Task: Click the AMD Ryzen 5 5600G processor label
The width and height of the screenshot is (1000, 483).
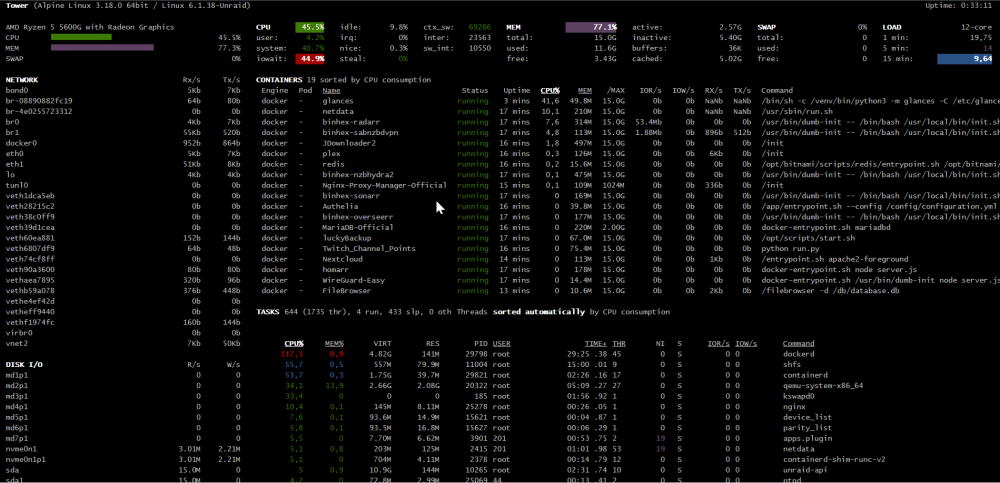Action: pos(90,27)
